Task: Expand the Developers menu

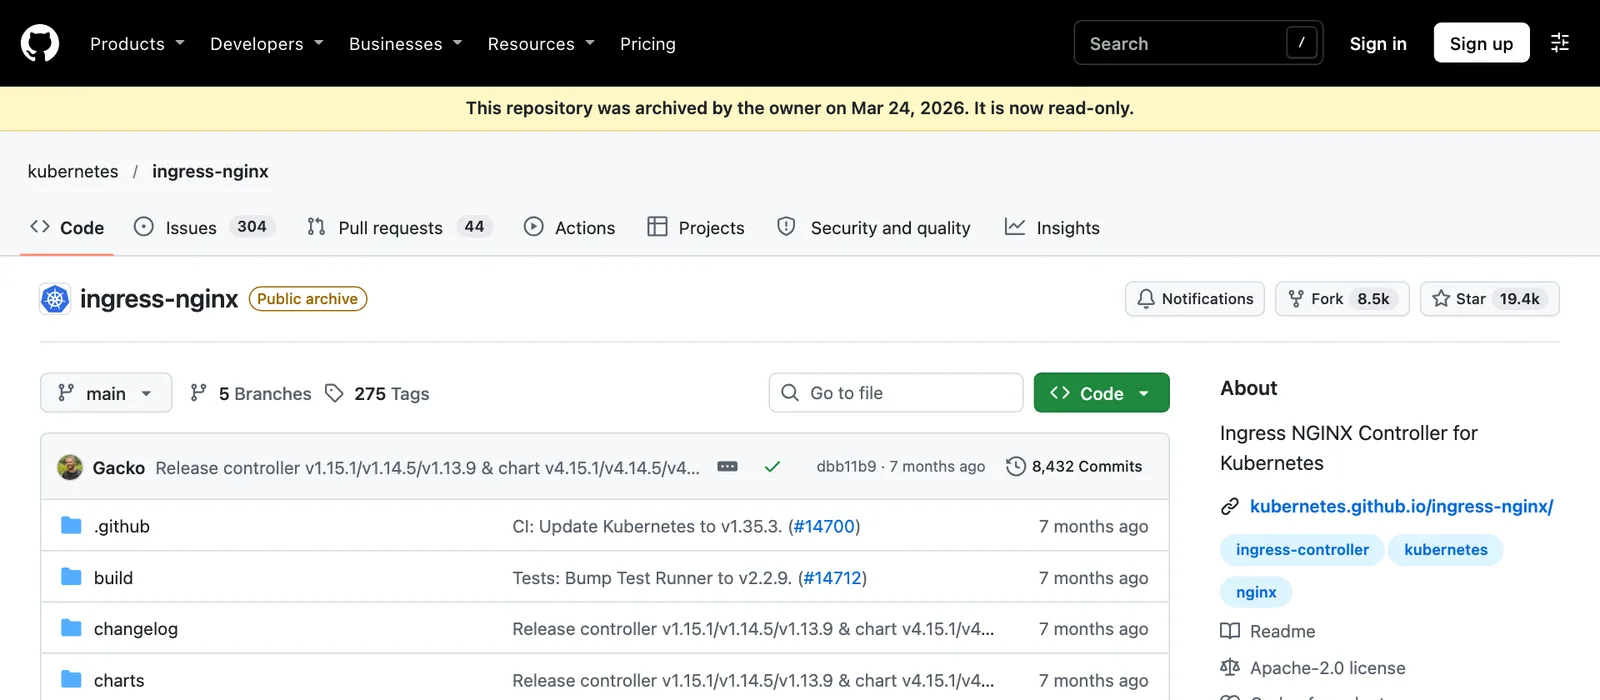Action: pyautogui.click(x=266, y=43)
